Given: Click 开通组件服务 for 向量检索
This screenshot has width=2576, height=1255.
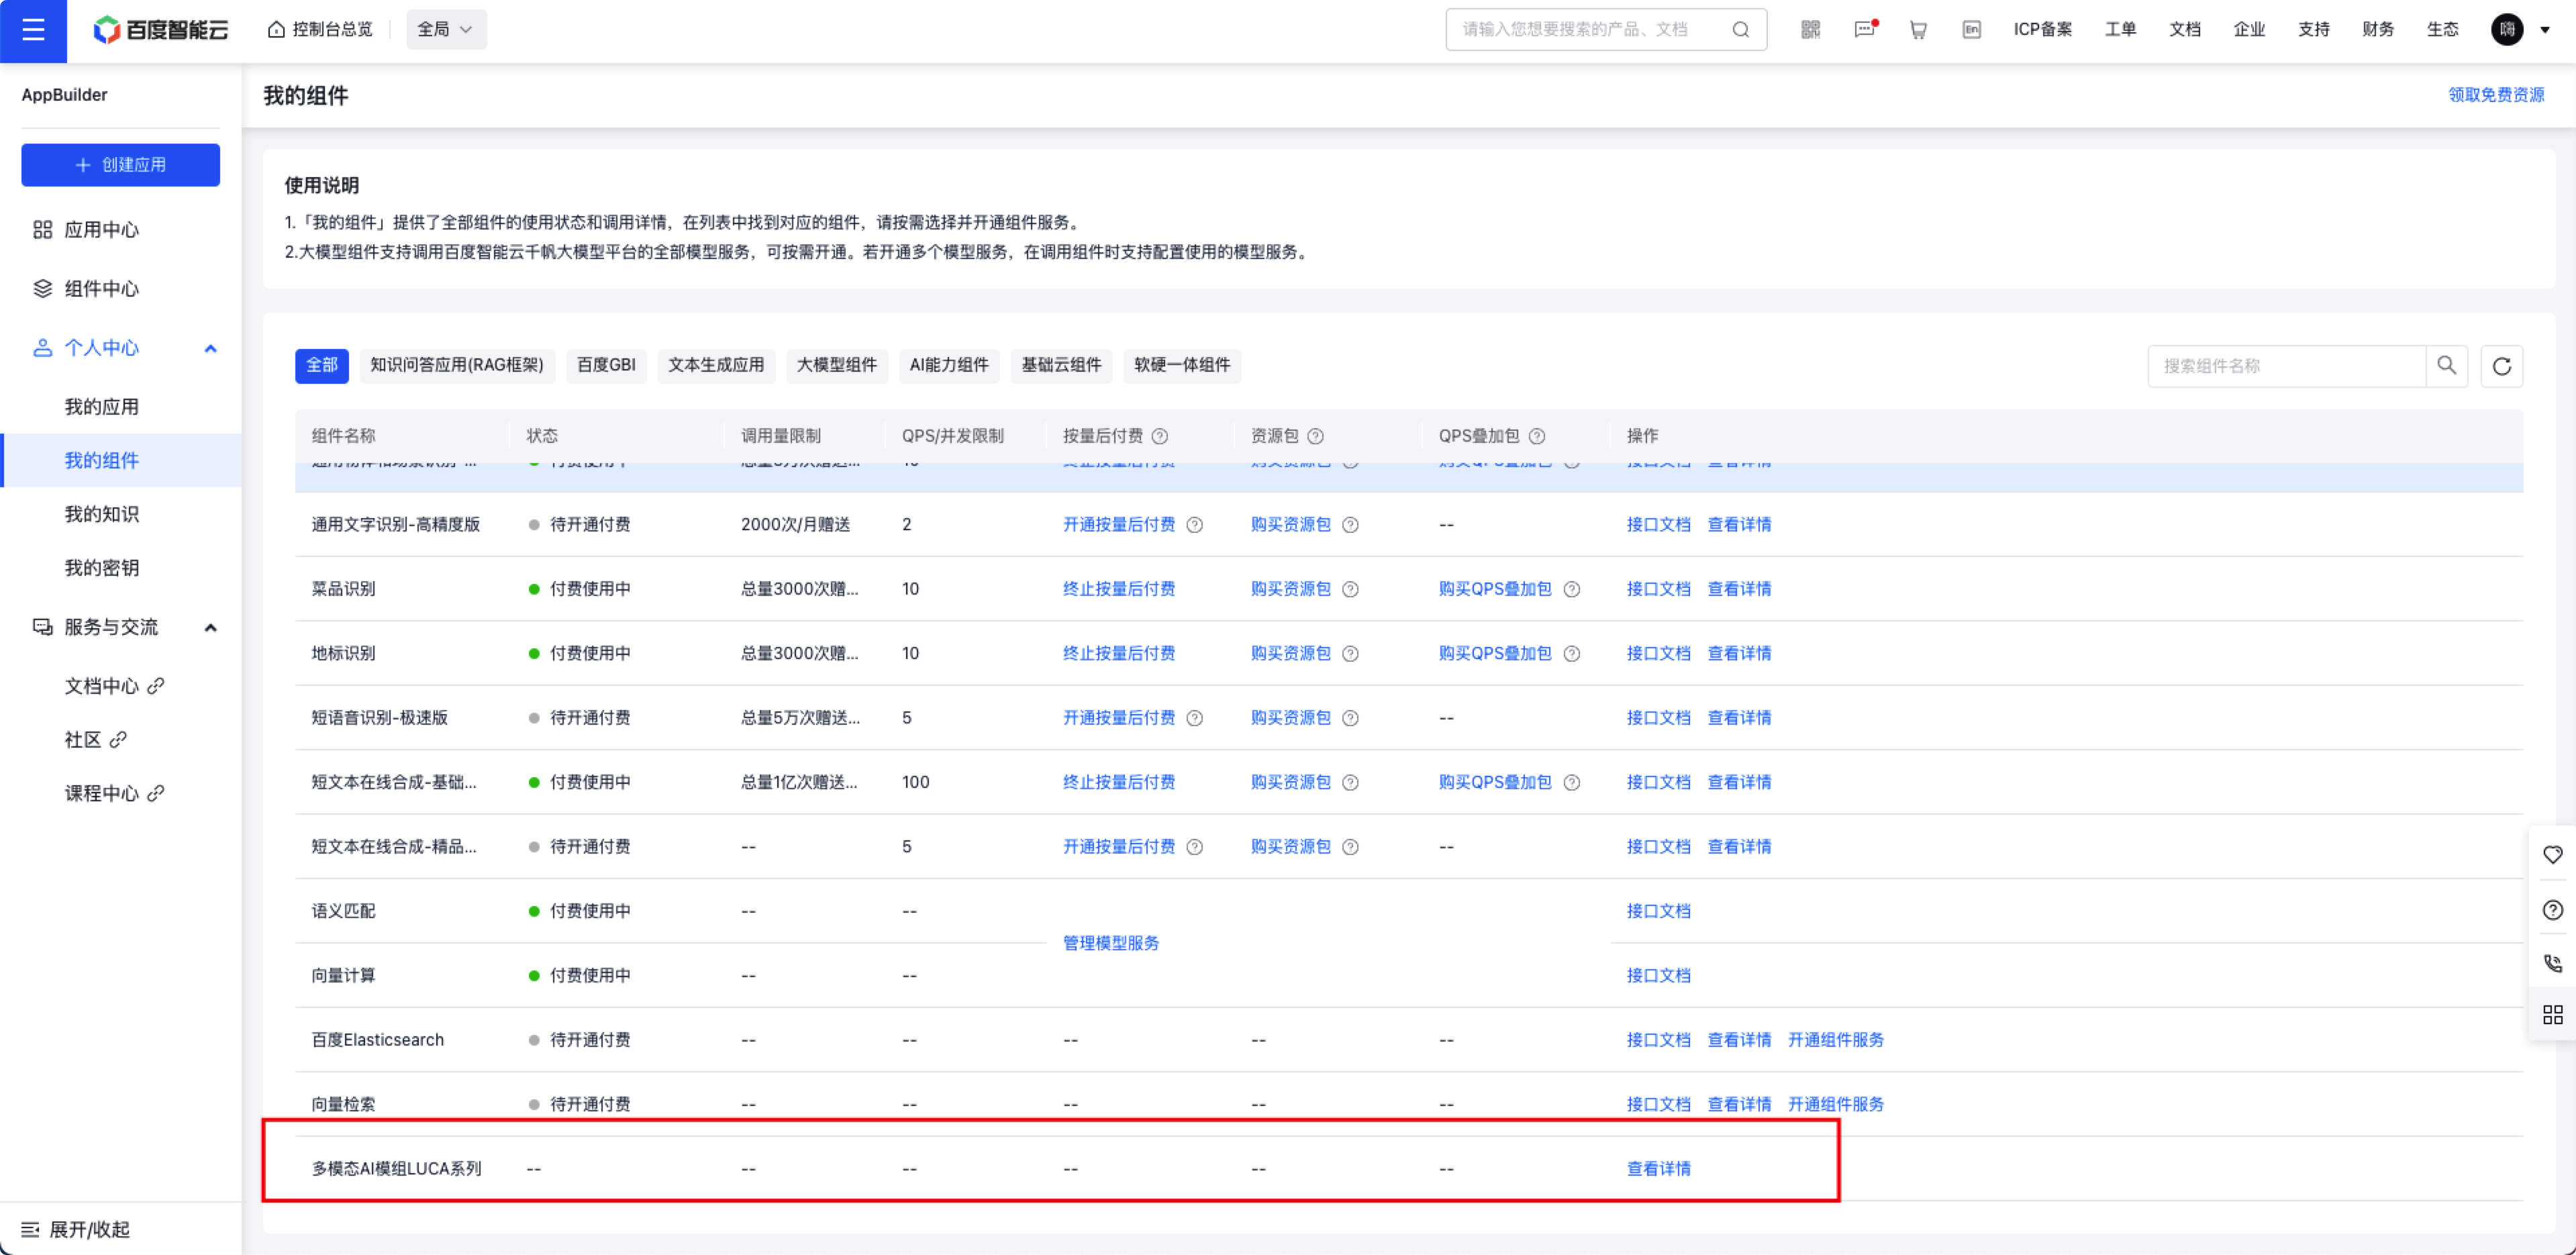Looking at the screenshot, I should [x=1836, y=1104].
